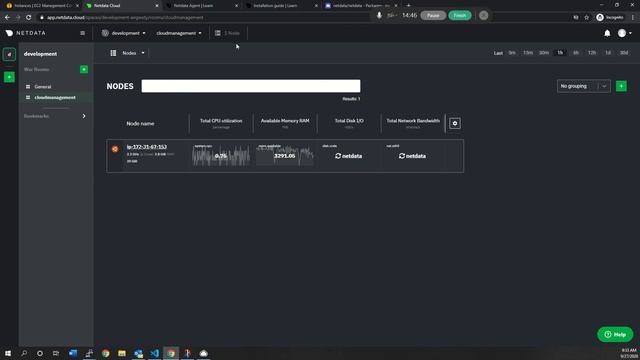This screenshot has width=640, height=360.
Task: Expand the Bookmarks section chevron
Action: (84, 116)
